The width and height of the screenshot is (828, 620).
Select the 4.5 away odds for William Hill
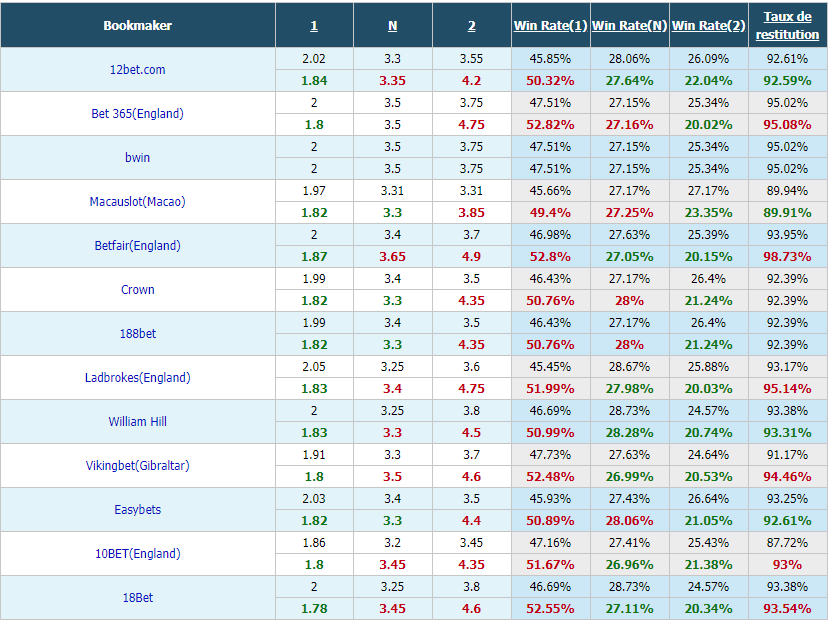pos(472,433)
